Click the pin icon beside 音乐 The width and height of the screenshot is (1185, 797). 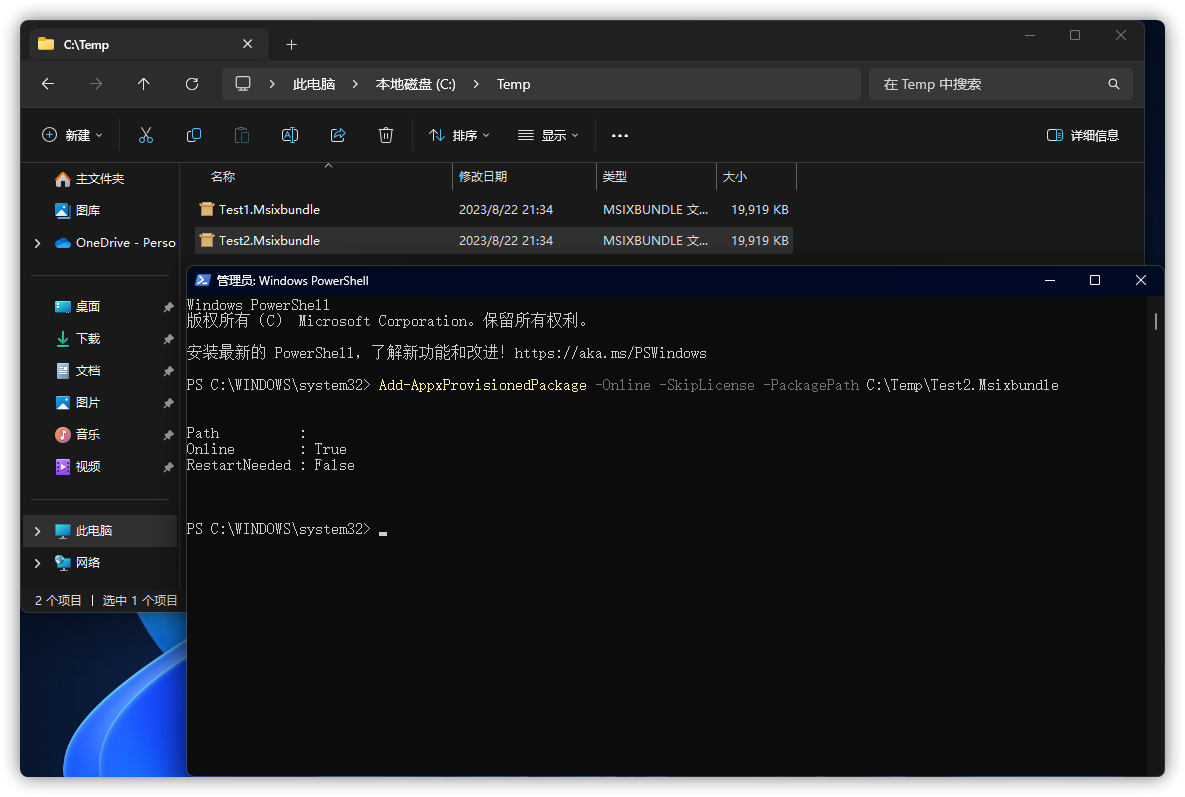[x=168, y=435]
